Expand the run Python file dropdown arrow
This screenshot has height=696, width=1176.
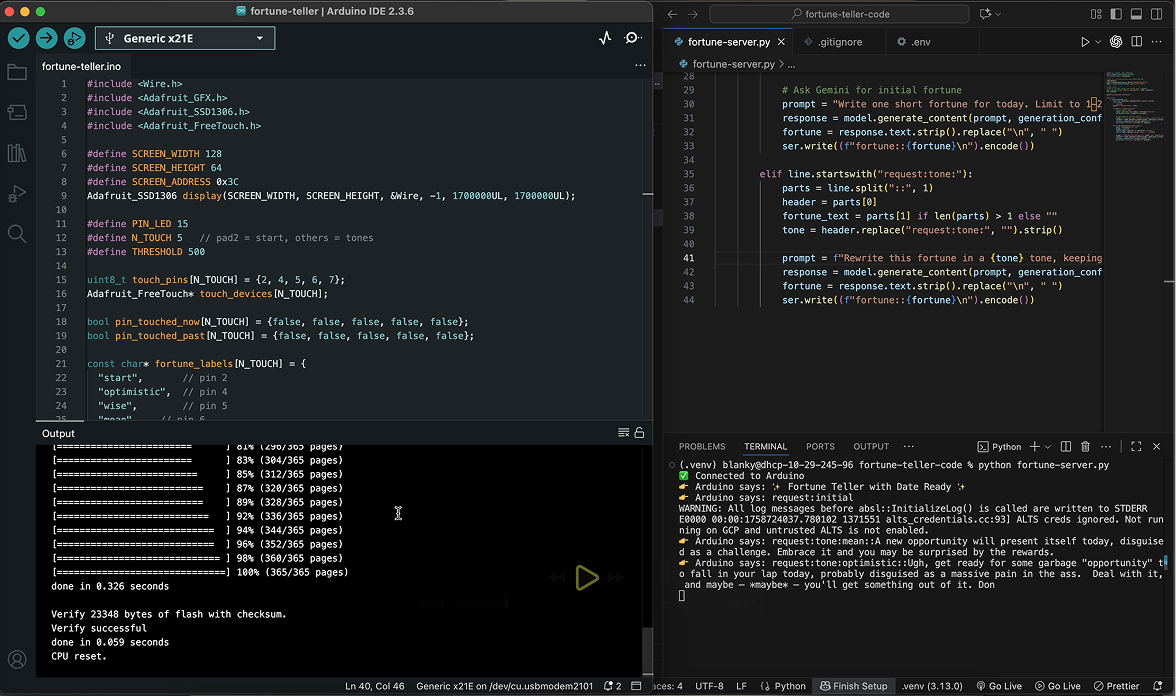pos(1099,42)
